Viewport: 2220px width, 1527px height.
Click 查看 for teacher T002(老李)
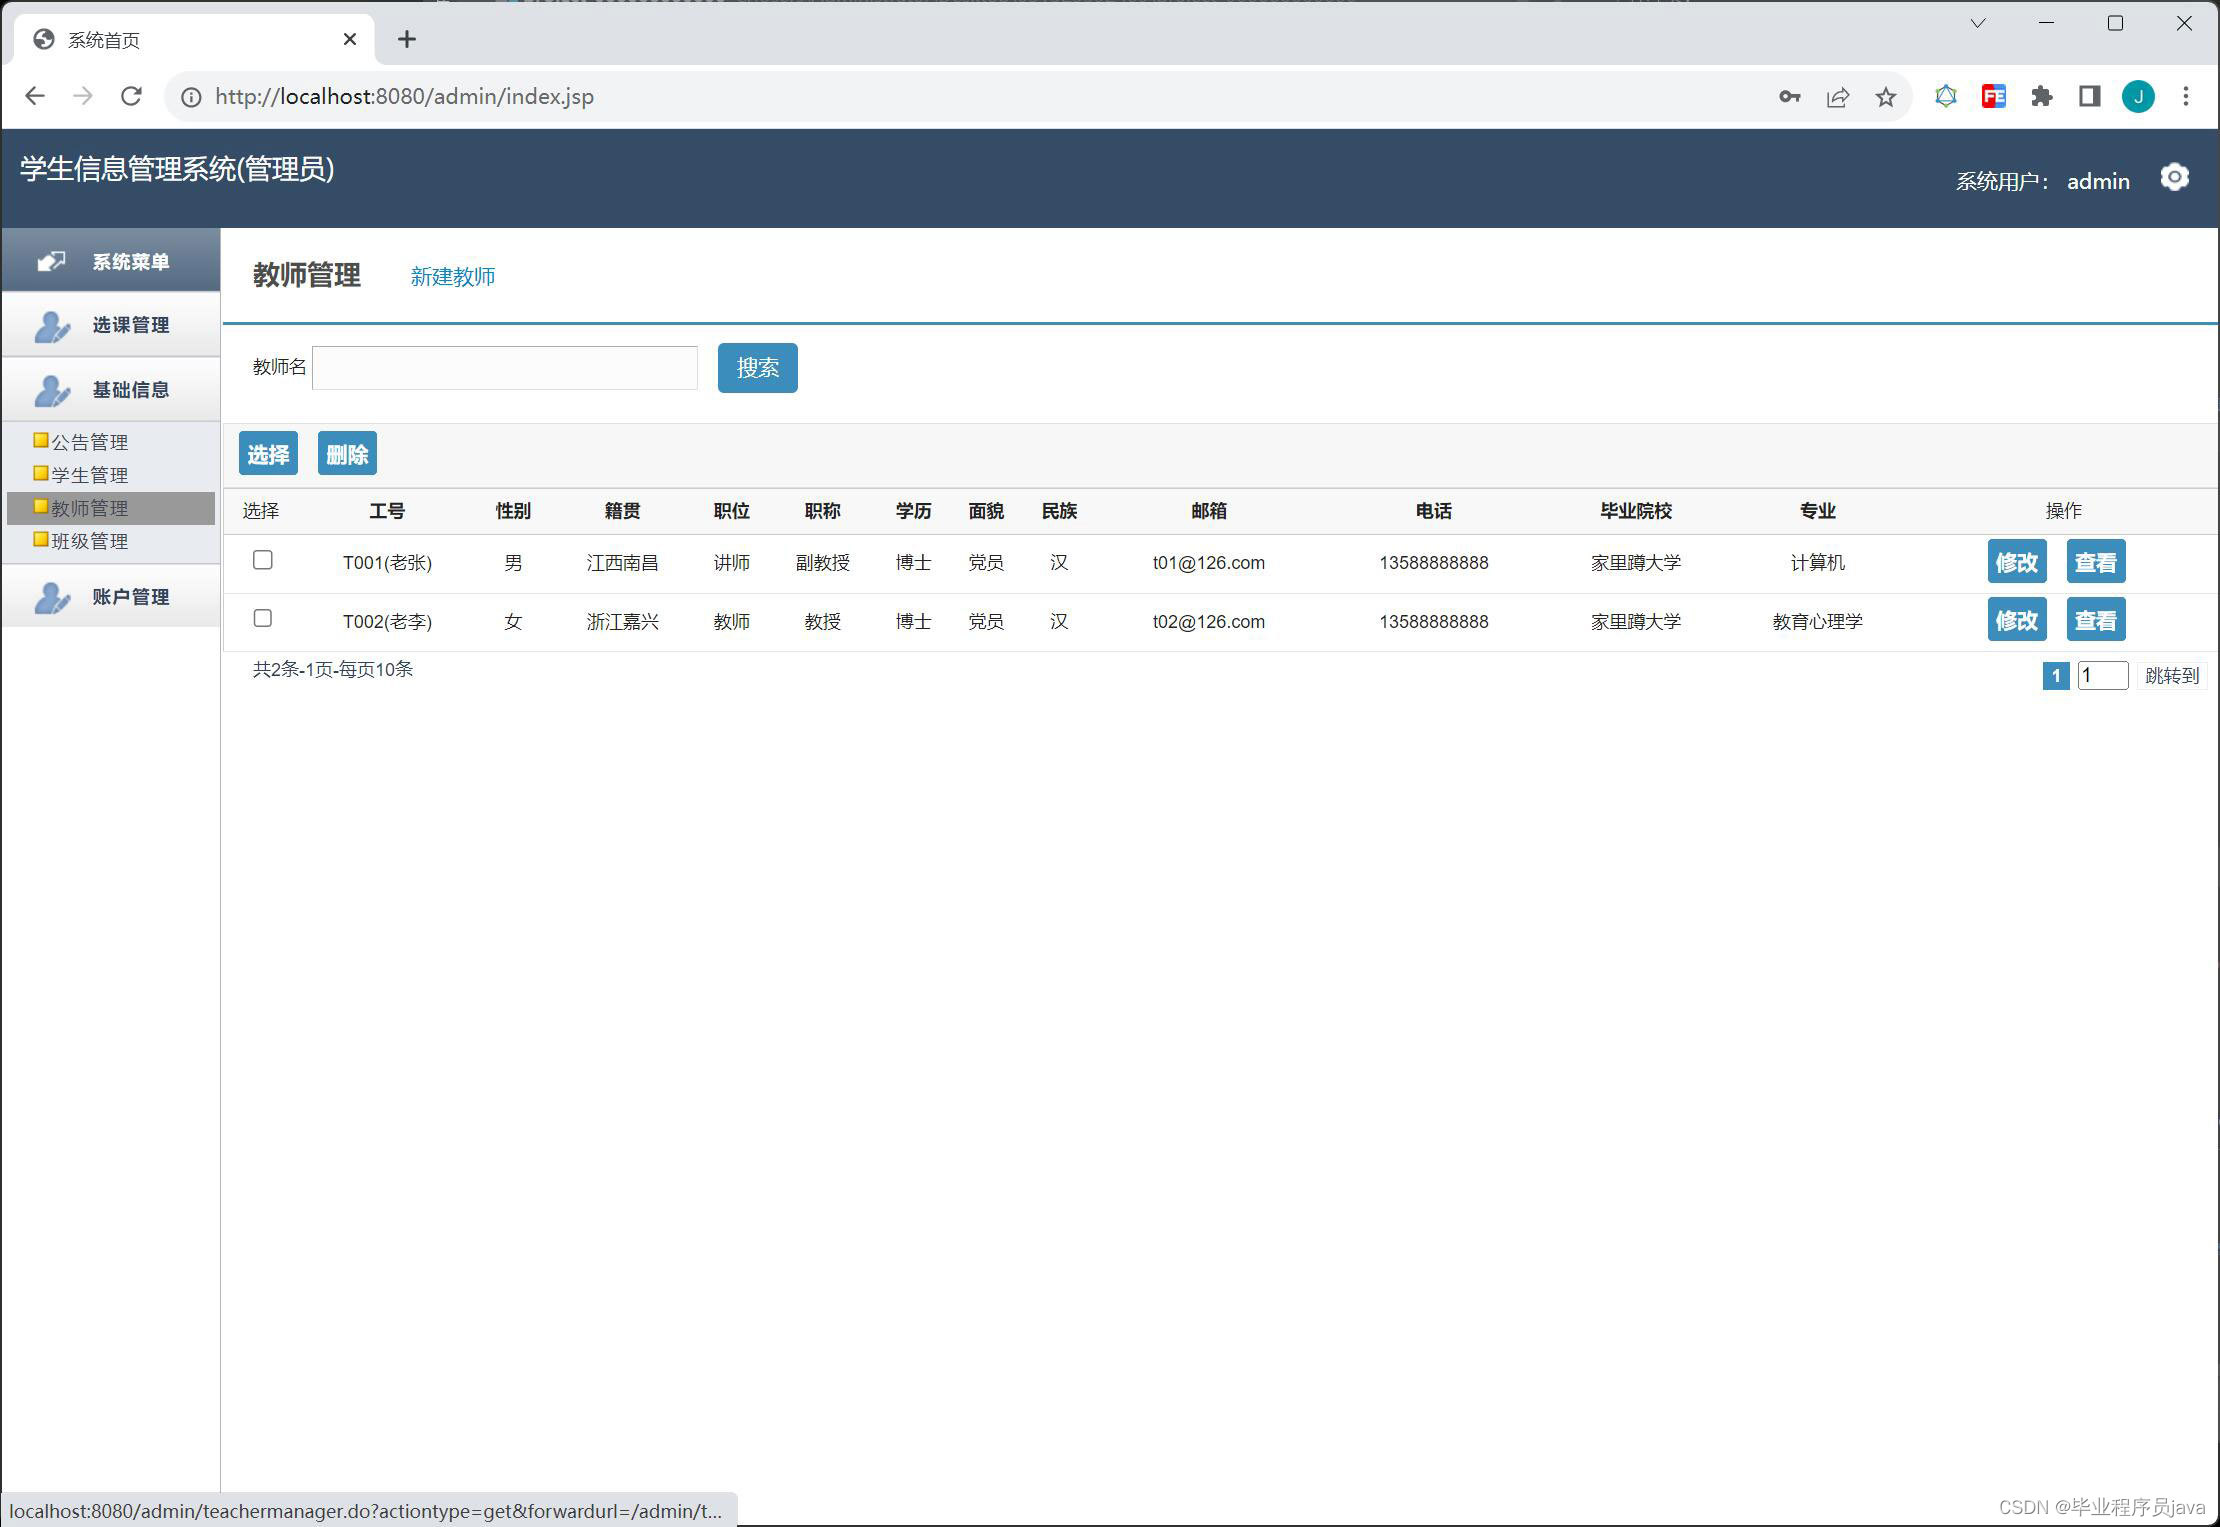(x=2095, y=620)
